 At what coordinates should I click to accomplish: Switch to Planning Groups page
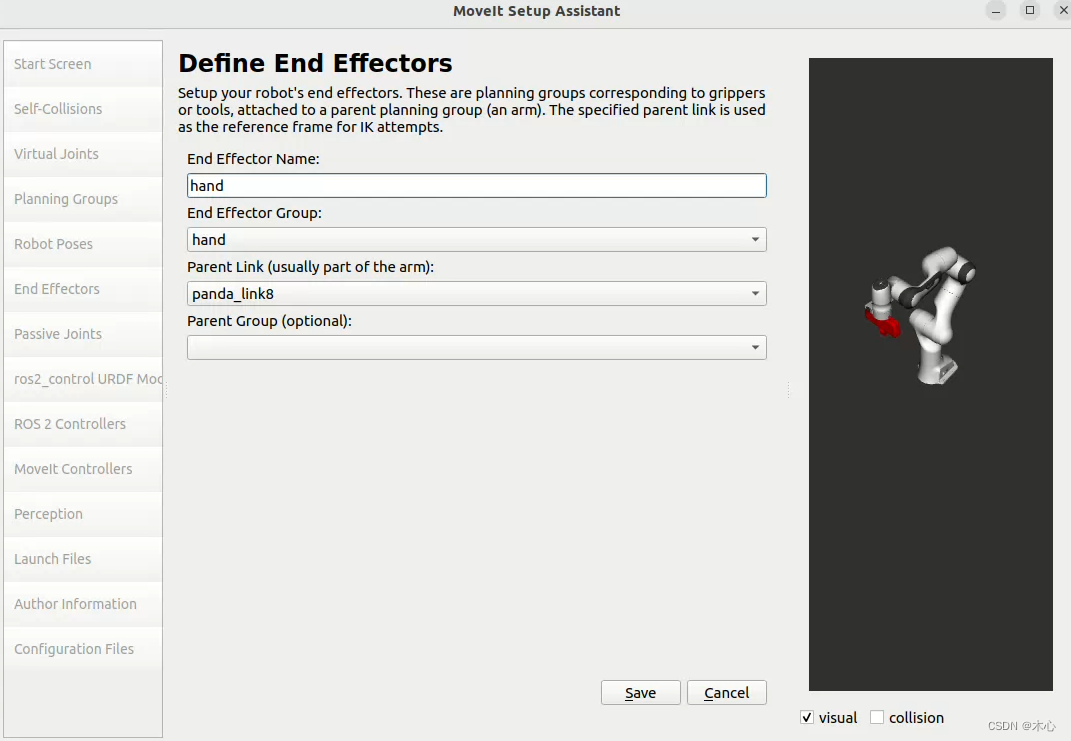[83, 199]
